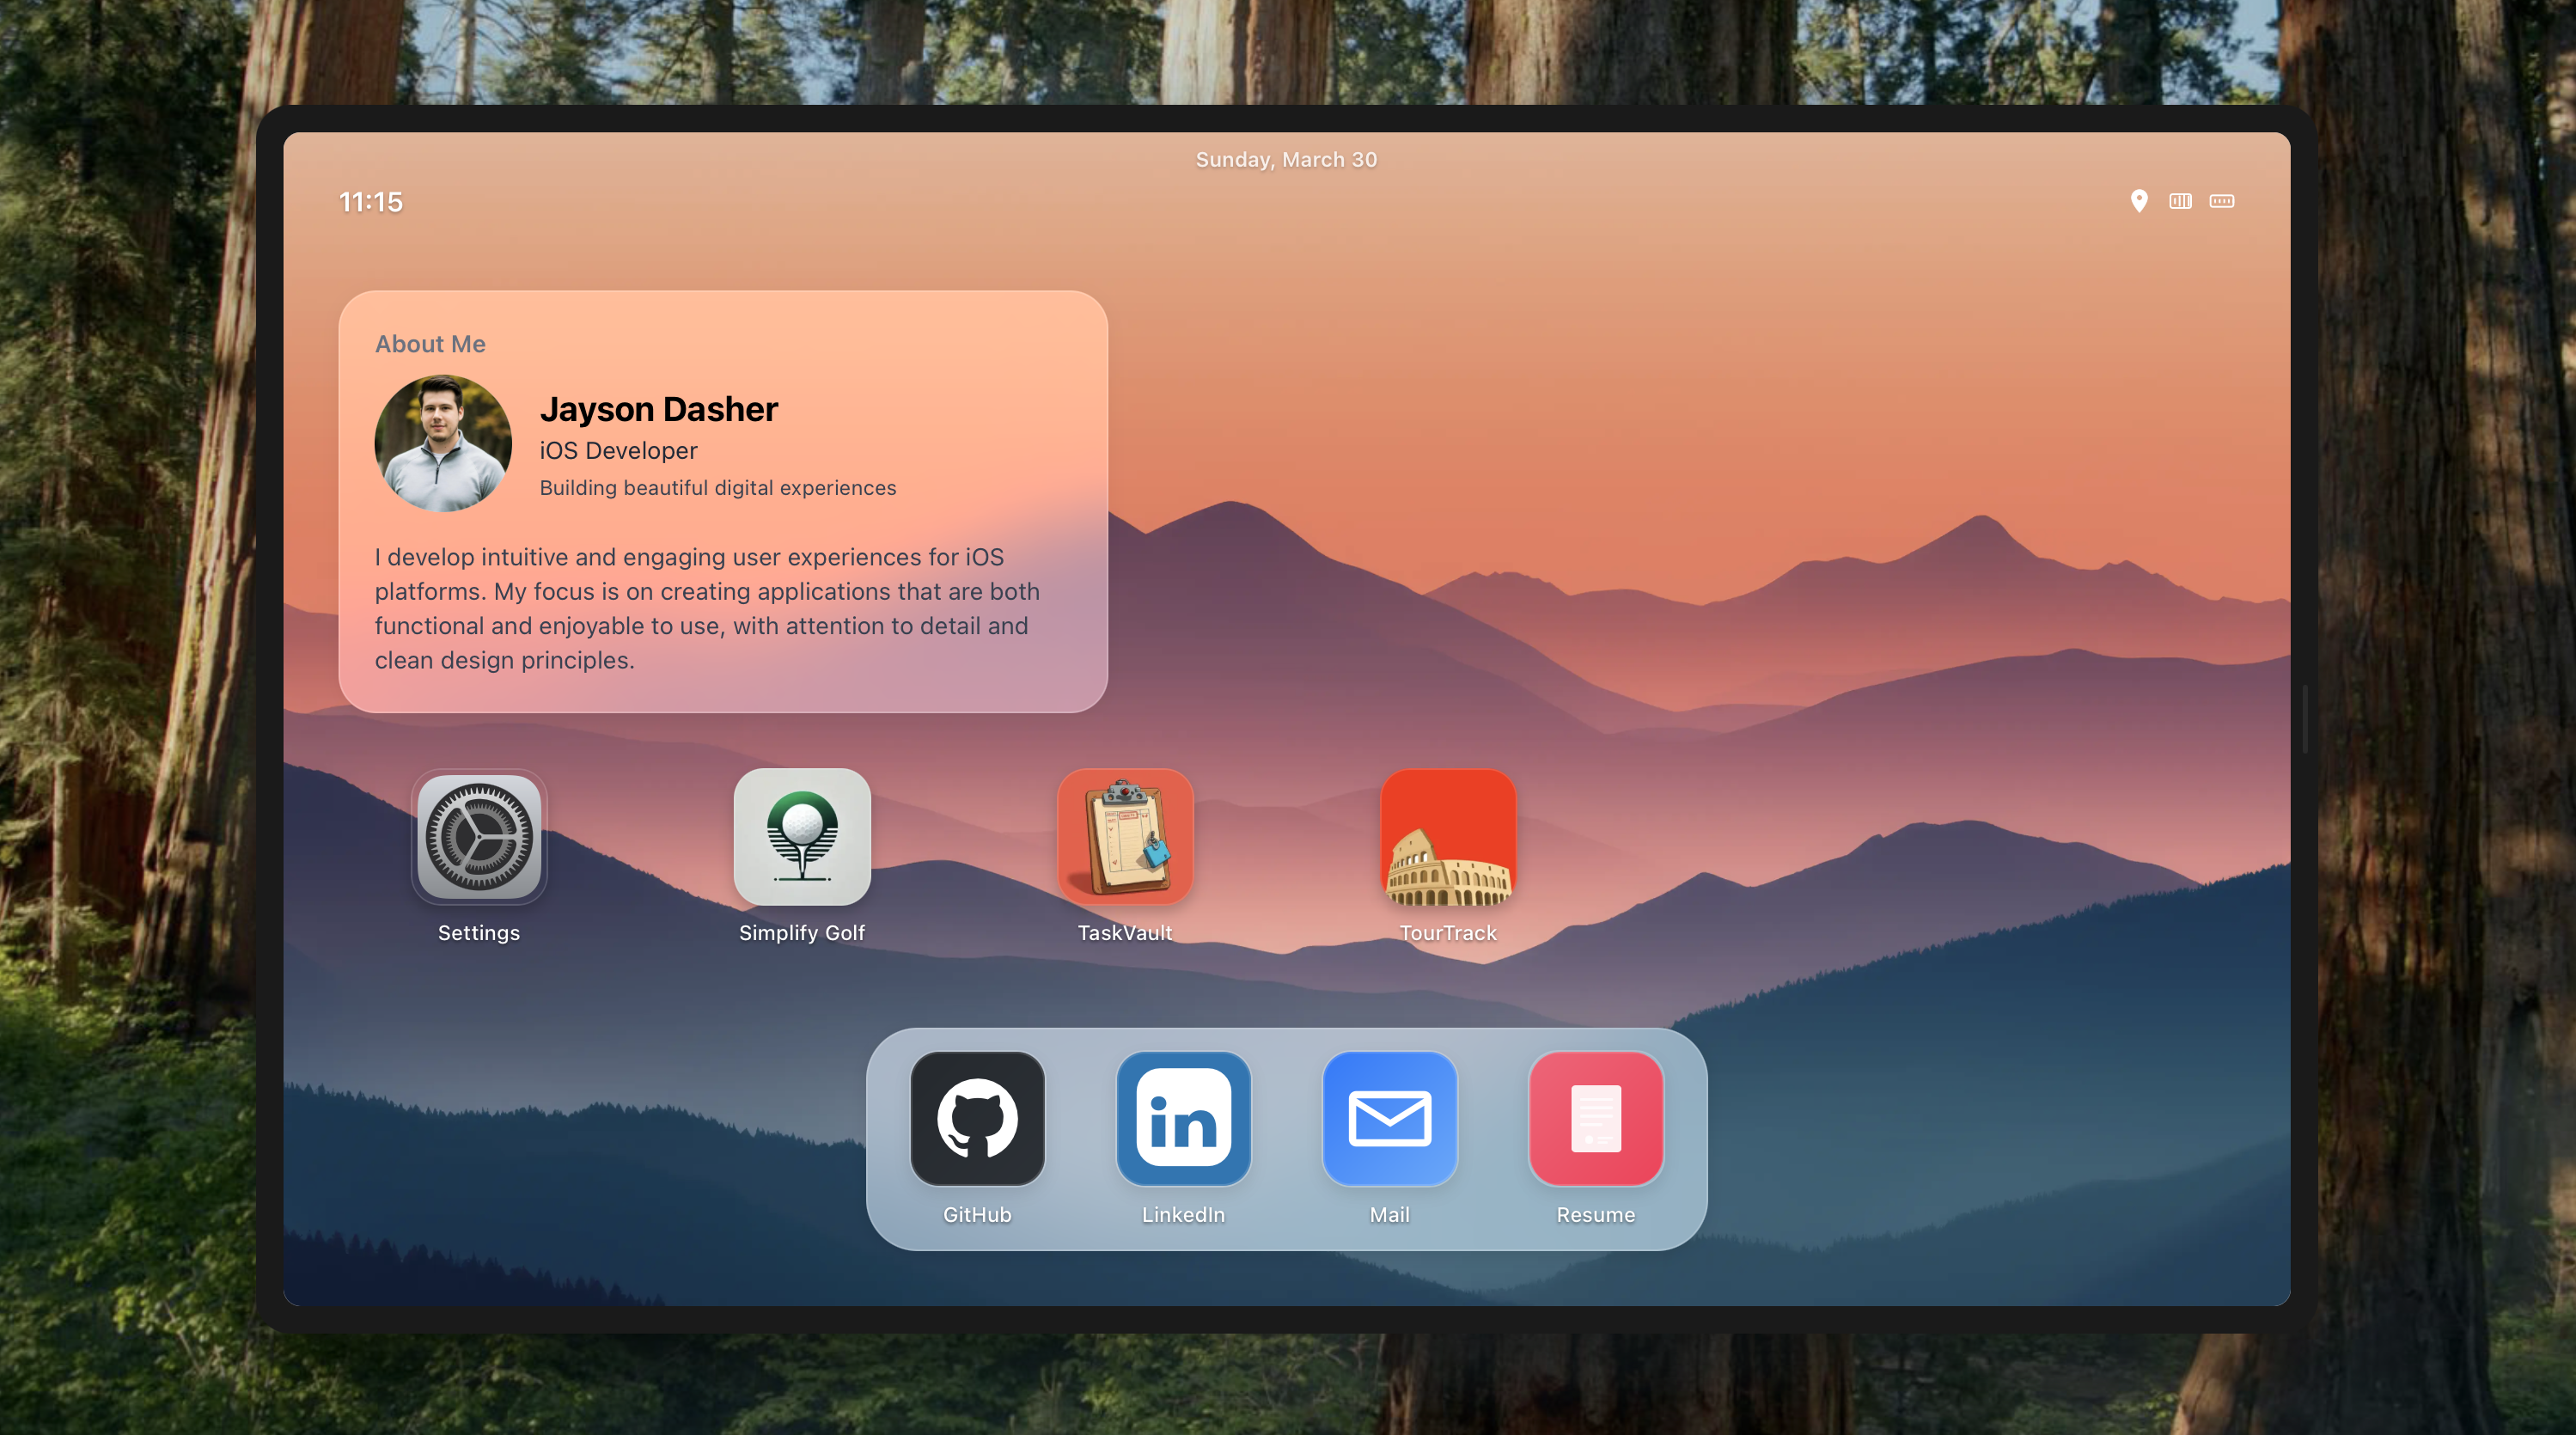Click the LinkedIn label in dock
Image resolution: width=2576 pixels, height=1435 pixels.
point(1183,1215)
